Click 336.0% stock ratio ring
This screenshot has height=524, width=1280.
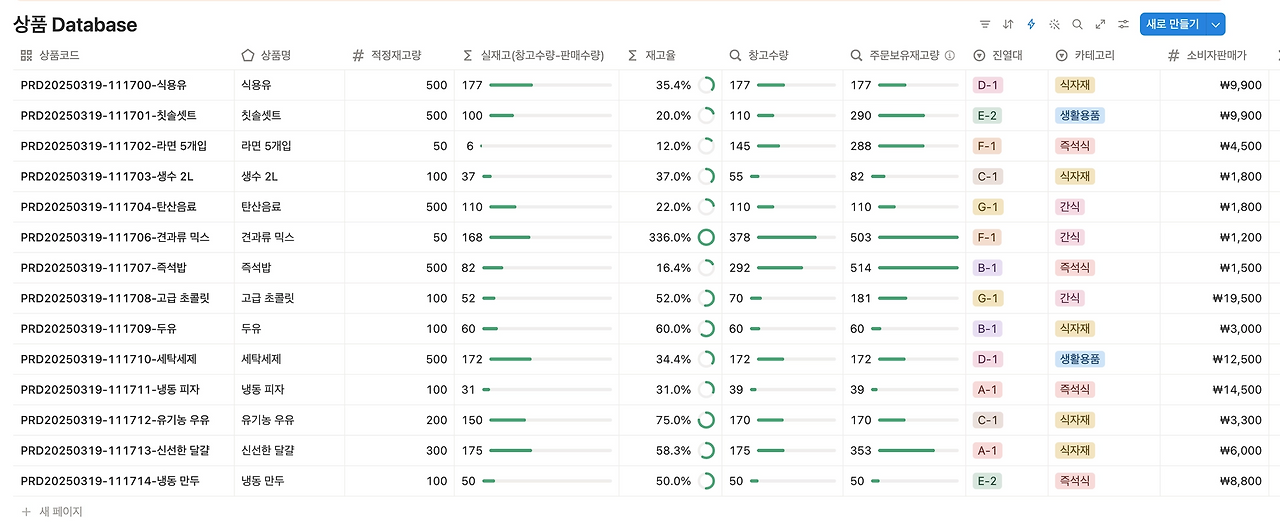click(x=706, y=237)
